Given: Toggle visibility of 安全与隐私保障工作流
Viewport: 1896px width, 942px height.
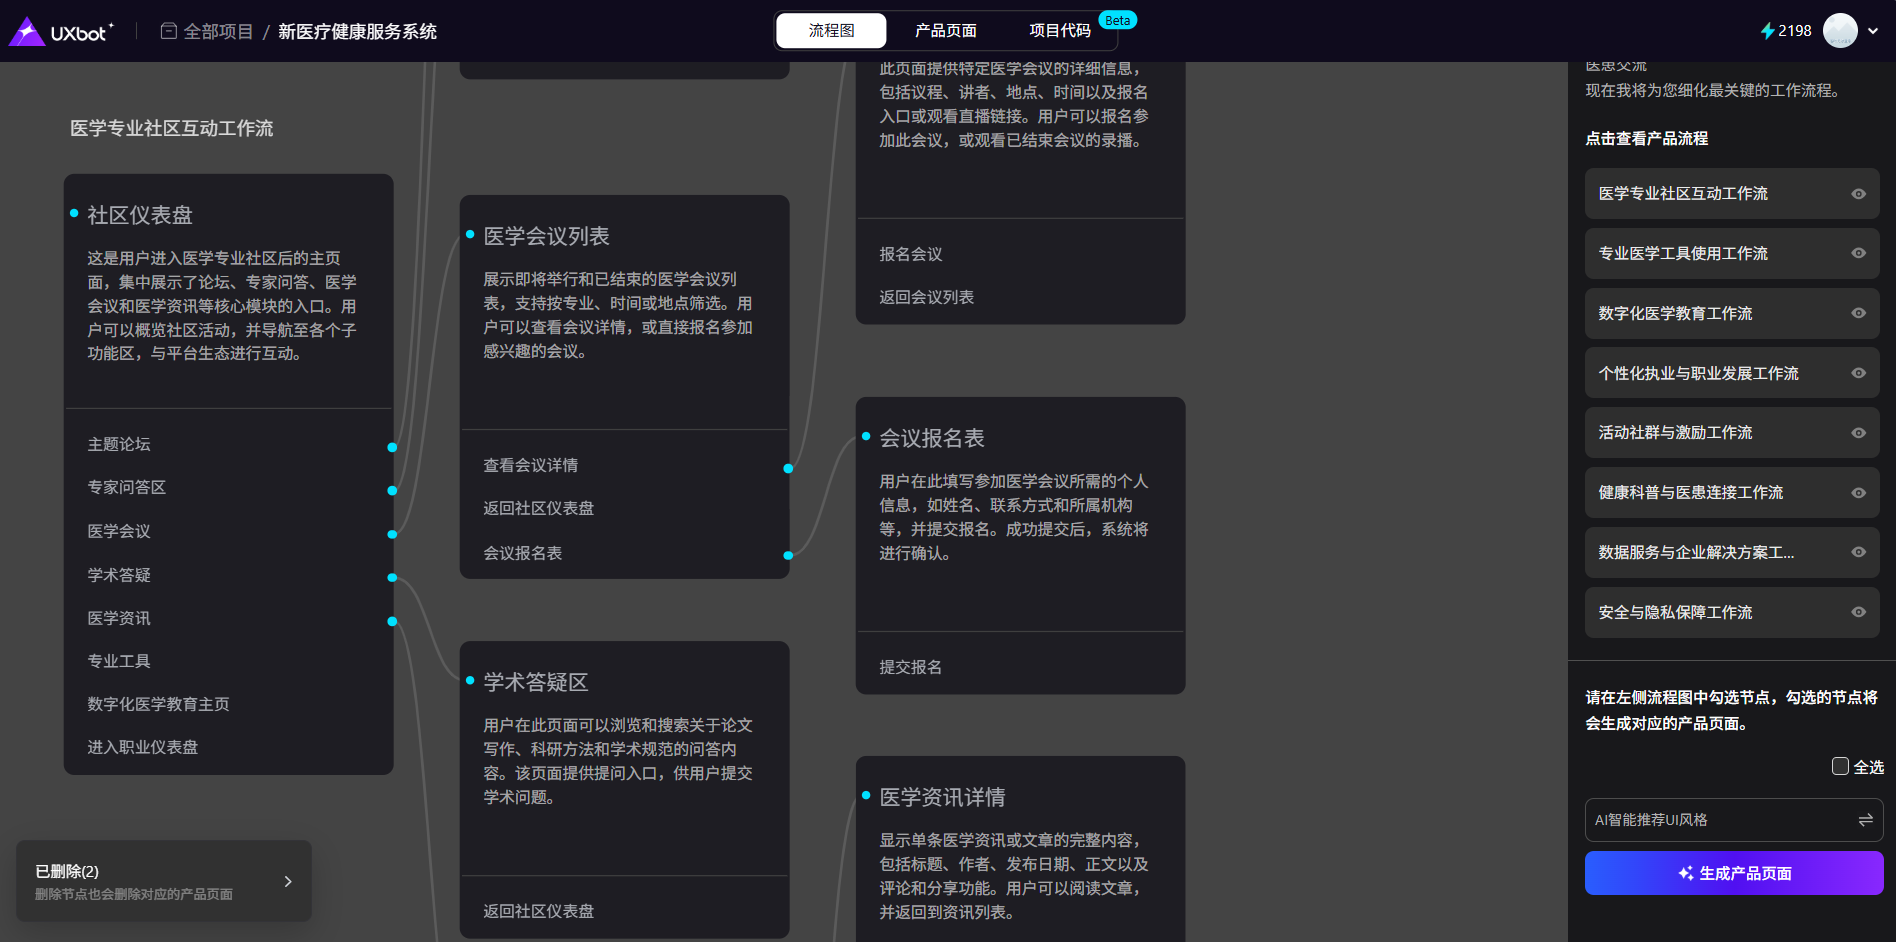Looking at the screenshot, I should [1858, 613].
